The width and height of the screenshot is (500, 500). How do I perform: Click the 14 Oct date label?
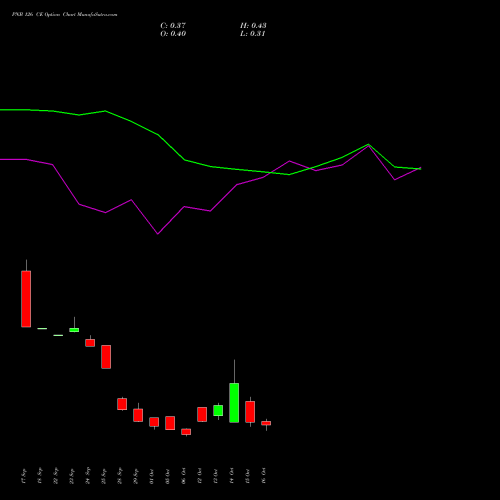coord(232,476)
